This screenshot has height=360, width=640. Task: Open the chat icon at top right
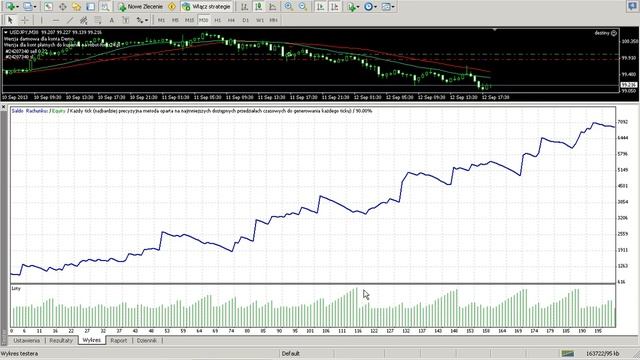632,6
